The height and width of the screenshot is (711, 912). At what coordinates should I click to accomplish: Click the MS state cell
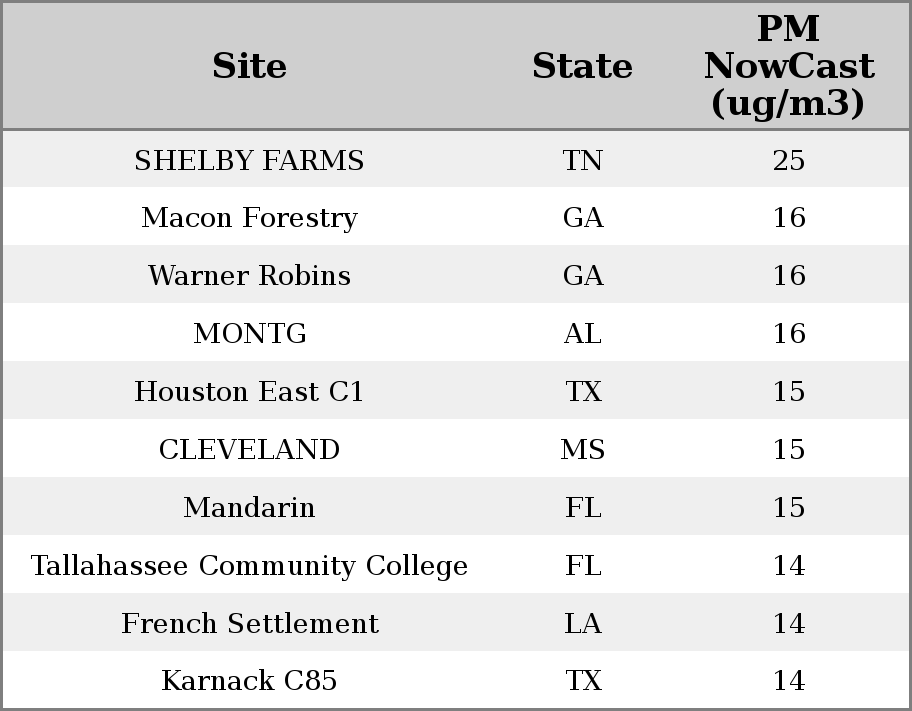(x=582, y=450)
